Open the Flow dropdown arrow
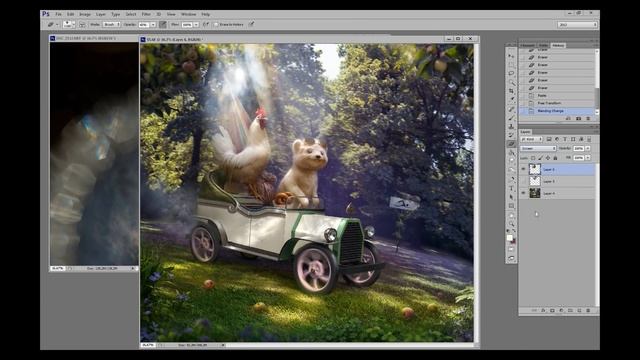 (x=196, y=24)
